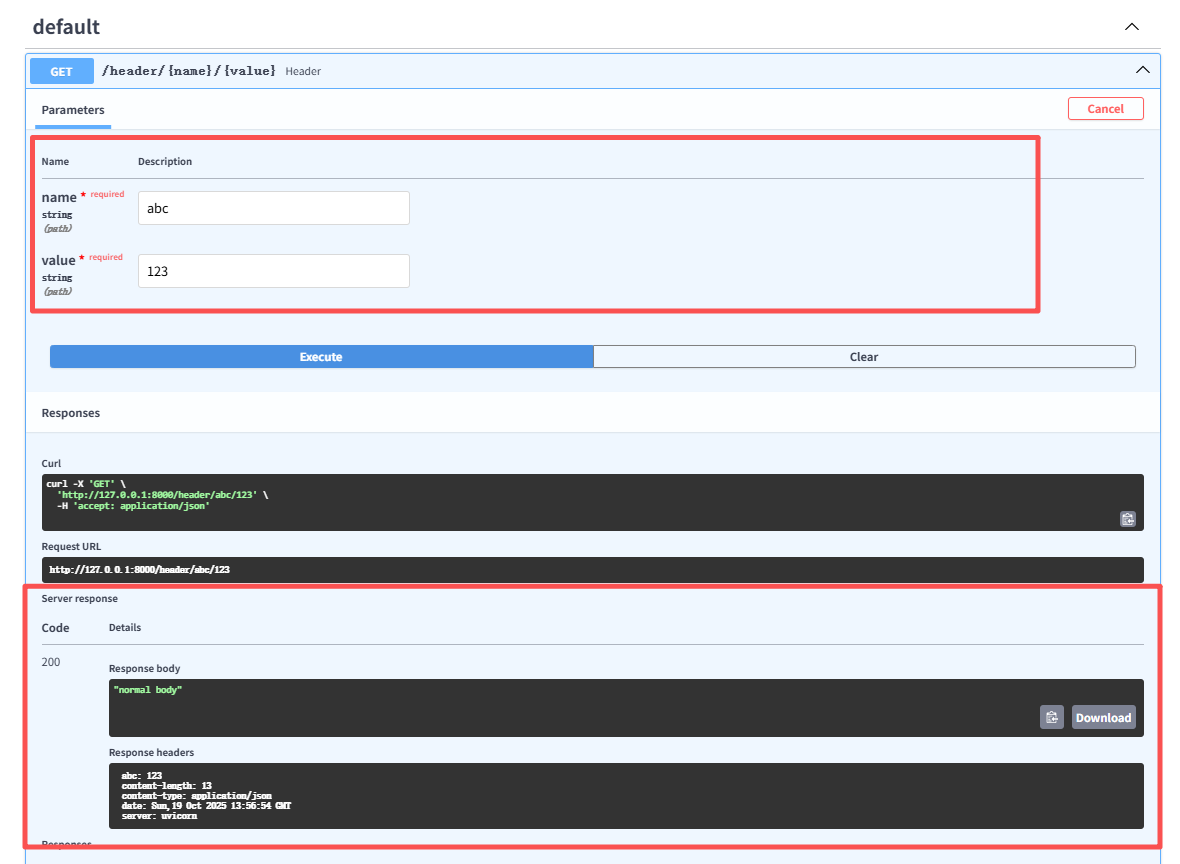Click the 200 response code
The height and width of the screenshot is (864, 1180).
tap(50, 662)
